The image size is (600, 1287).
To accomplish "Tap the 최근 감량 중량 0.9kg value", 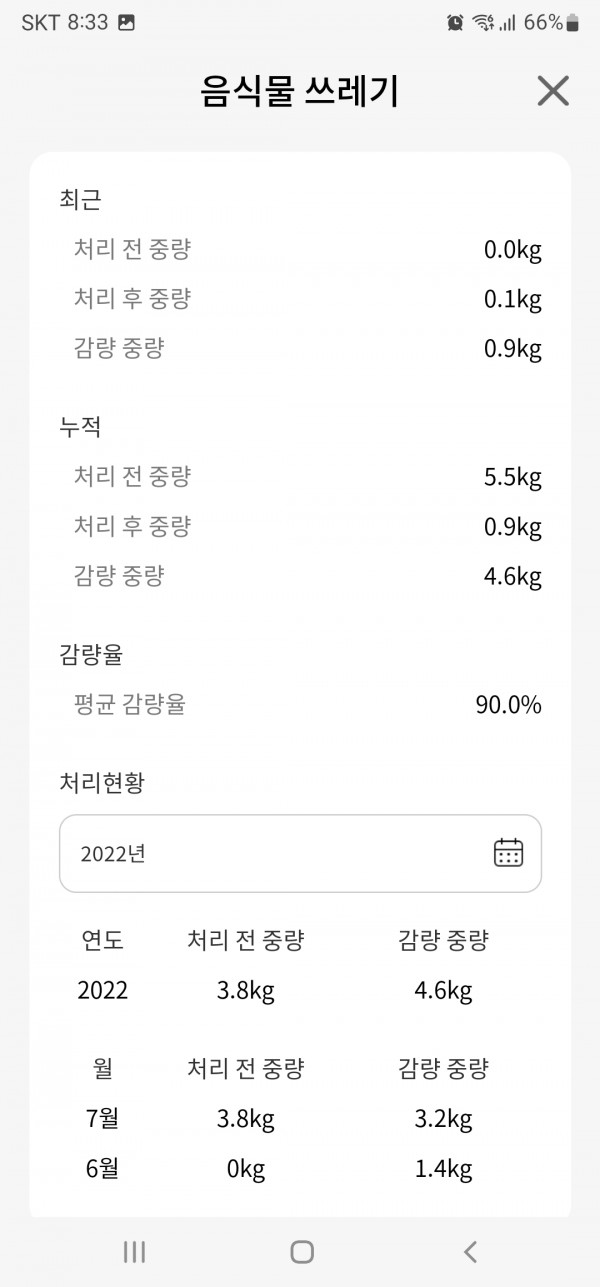I will (x=513, y=349).
